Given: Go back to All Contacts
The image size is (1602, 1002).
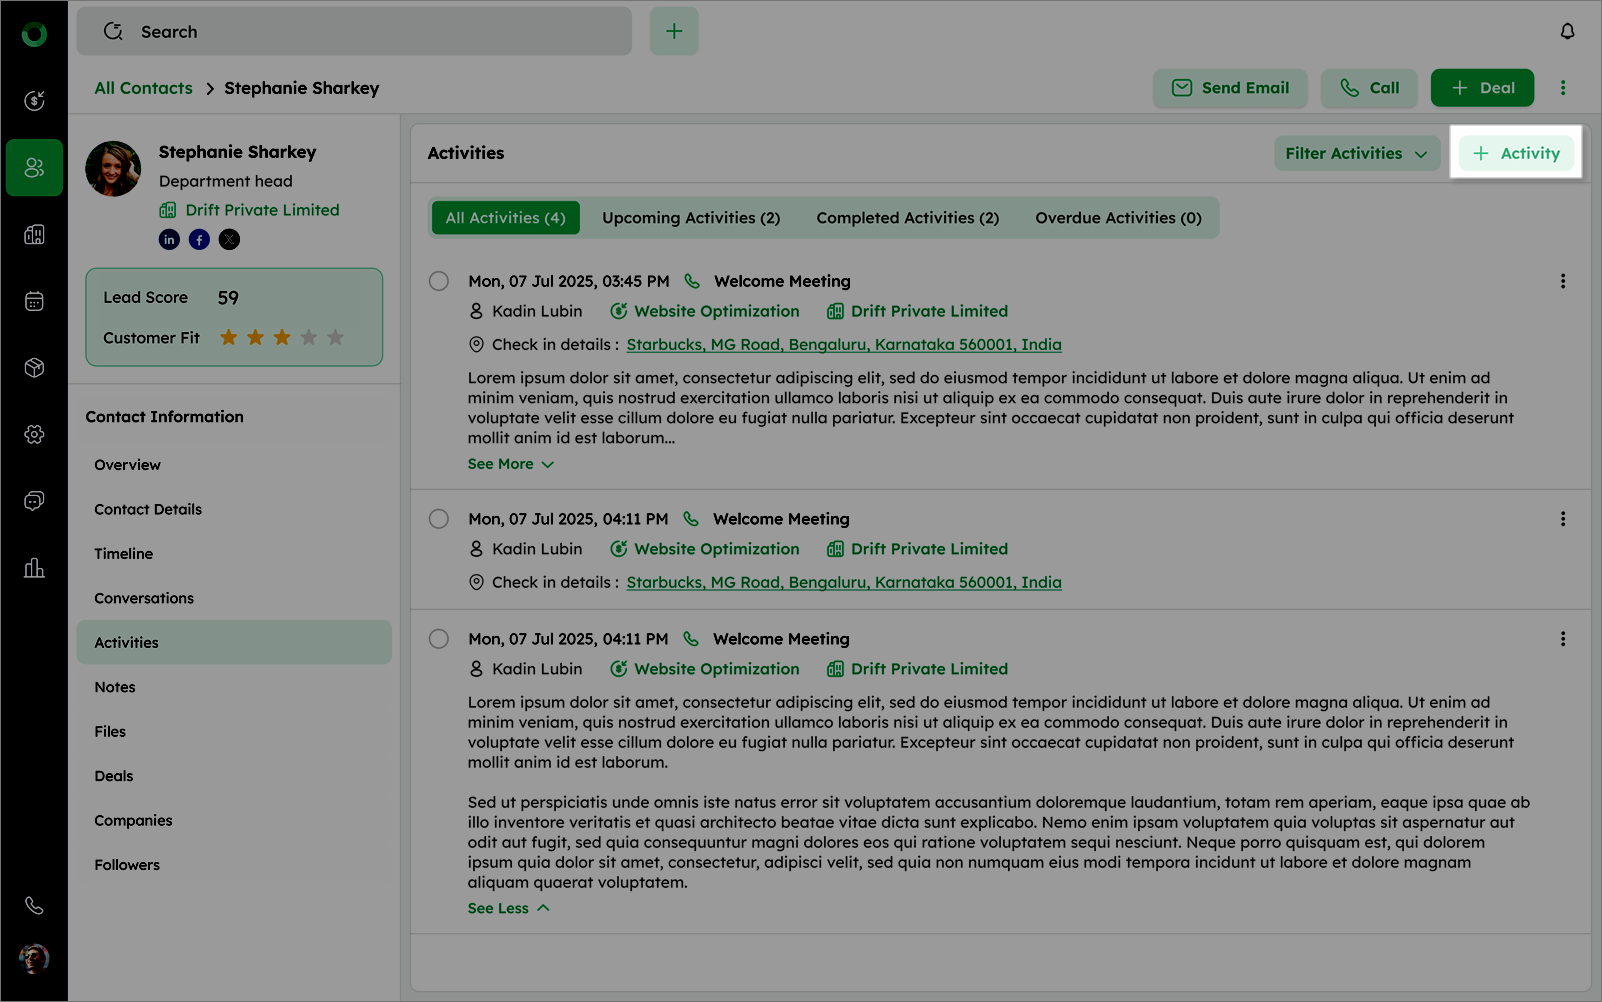Looking at the screenshot, I should pyautogui.click(x=143, y=88).
